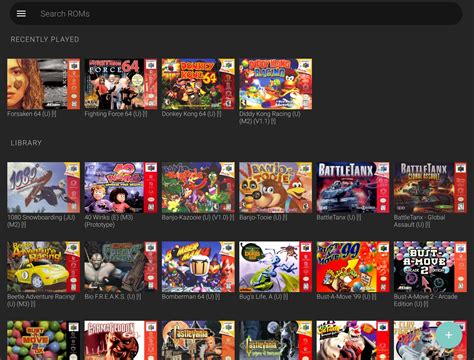Screen dimensions: 474x360
Task: Click the 'Forsaken 64 (U)' title
Action: coord(32,114)
